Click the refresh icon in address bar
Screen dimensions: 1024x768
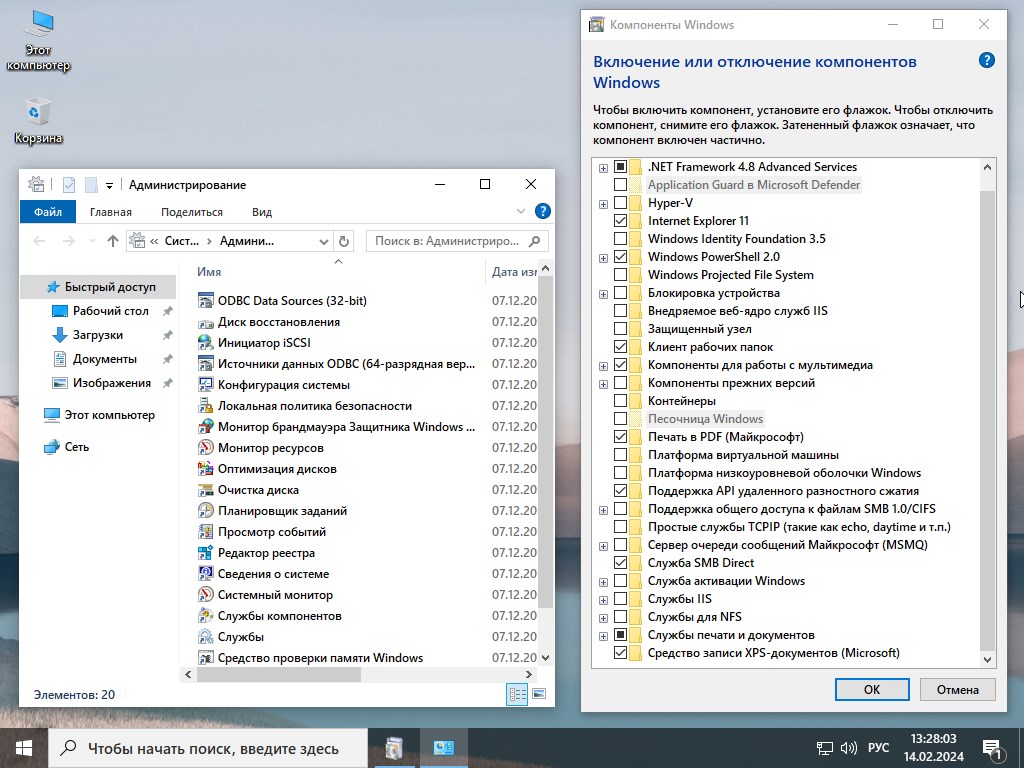pos(344,241)
